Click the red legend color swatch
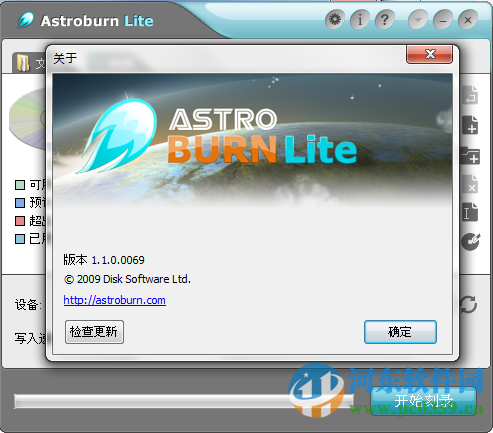 20,221
